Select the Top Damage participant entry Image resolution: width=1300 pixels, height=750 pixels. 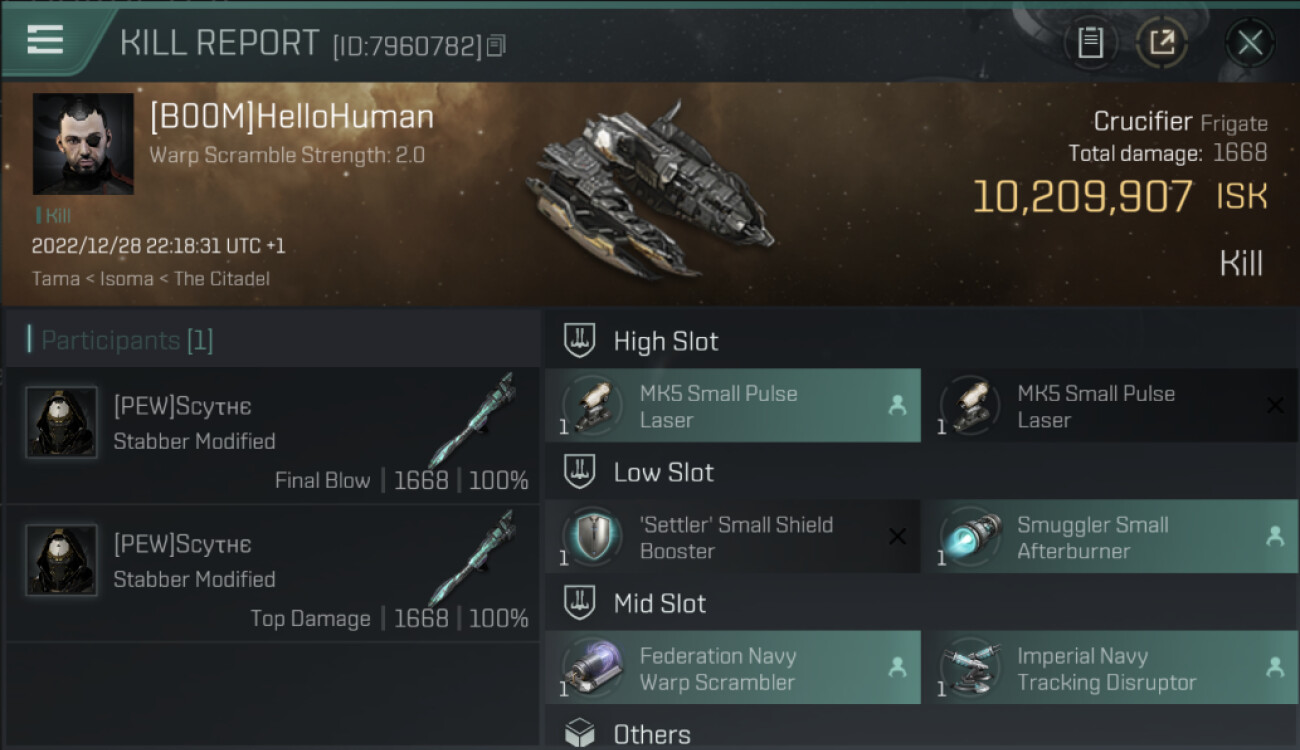(x=272, y=574)
